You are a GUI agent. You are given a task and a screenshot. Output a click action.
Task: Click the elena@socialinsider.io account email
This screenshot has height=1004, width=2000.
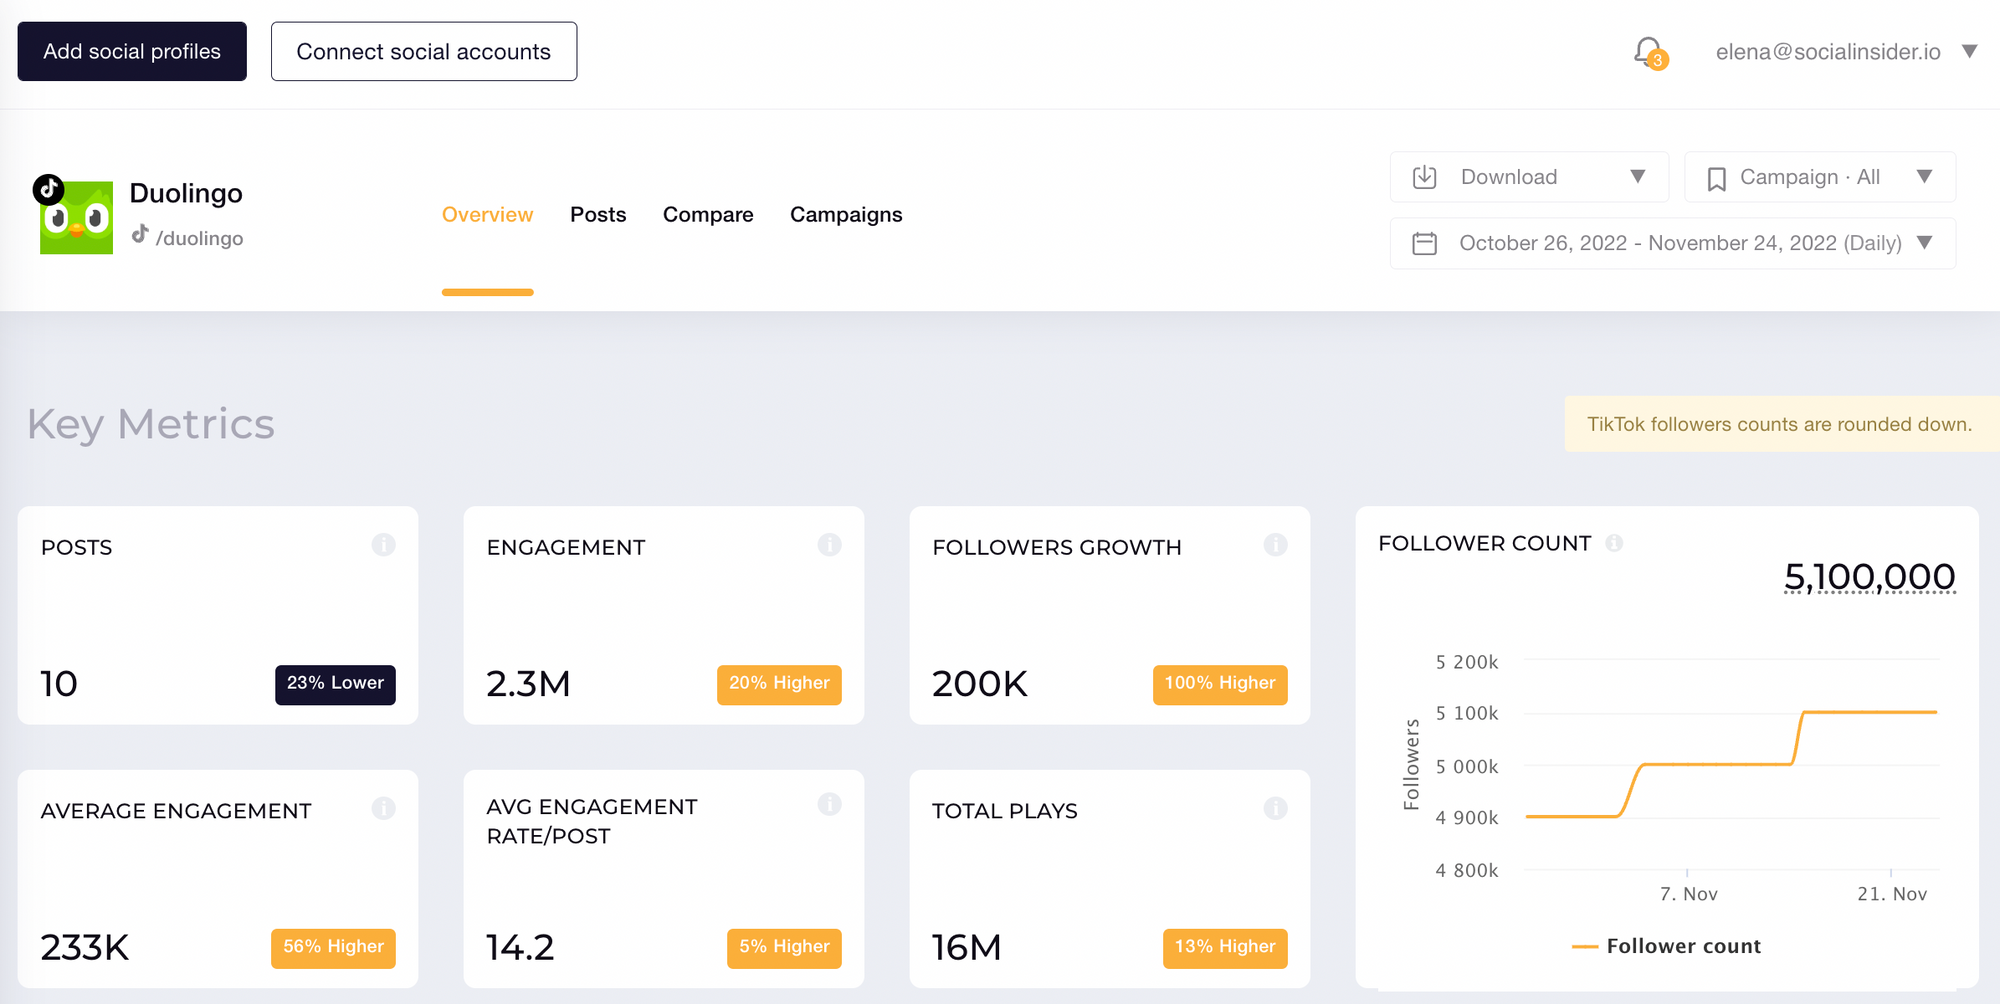point(1828,52)
